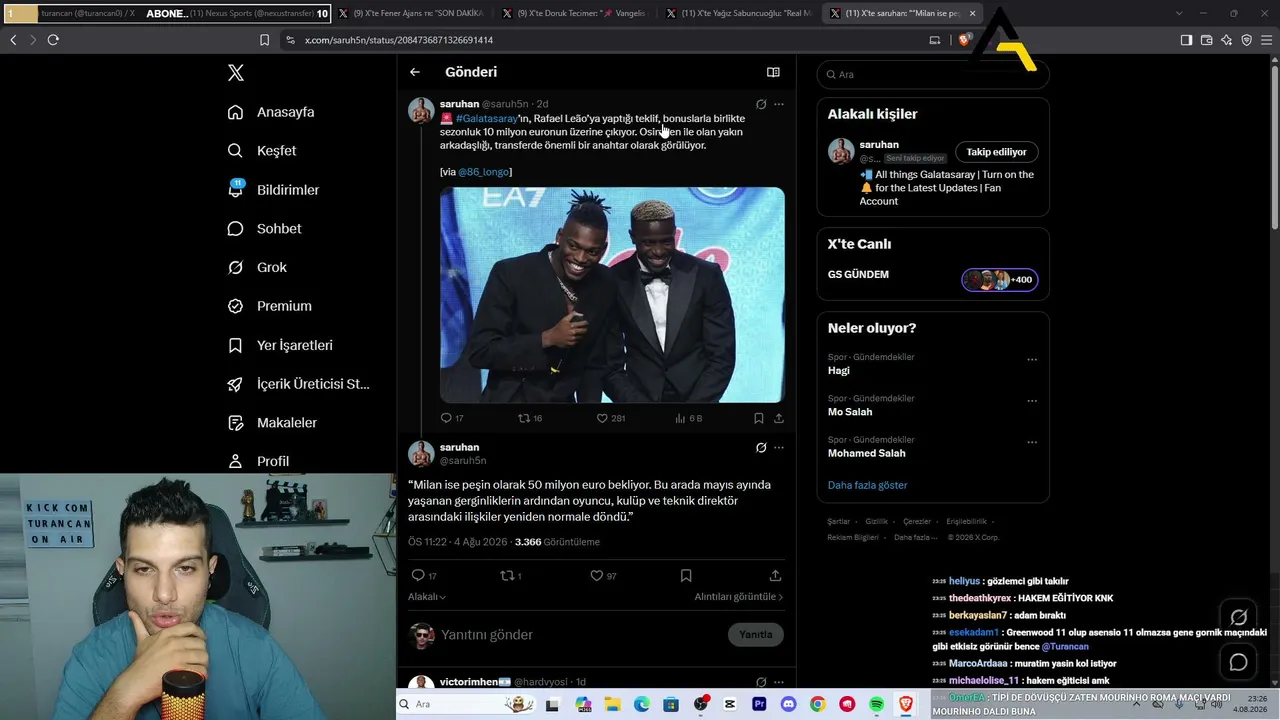The image size is (1280, 720).
Task: Bookmark the main Milan post
Action: click(686, 576)
